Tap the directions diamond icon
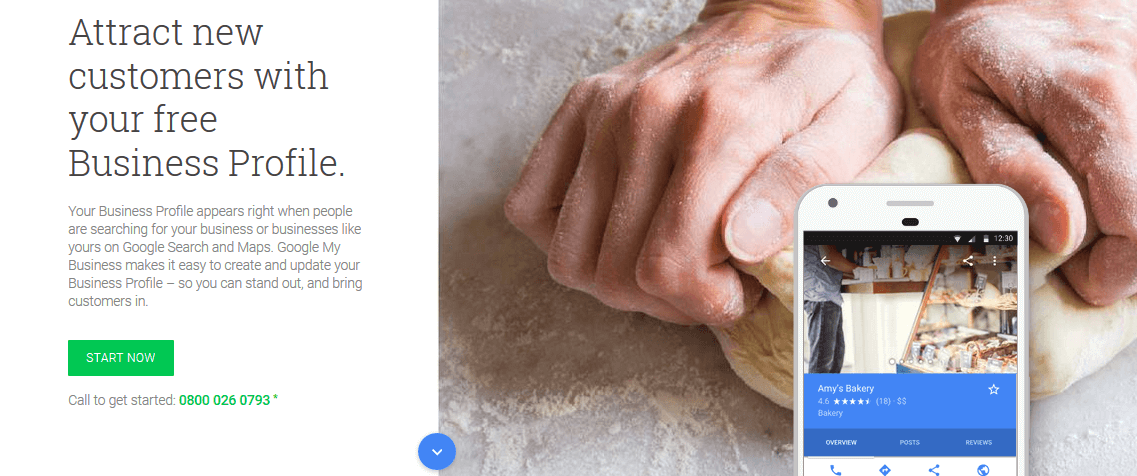Screen dimensions: 1137x476 pyautogui.click(x=885, y=469)
